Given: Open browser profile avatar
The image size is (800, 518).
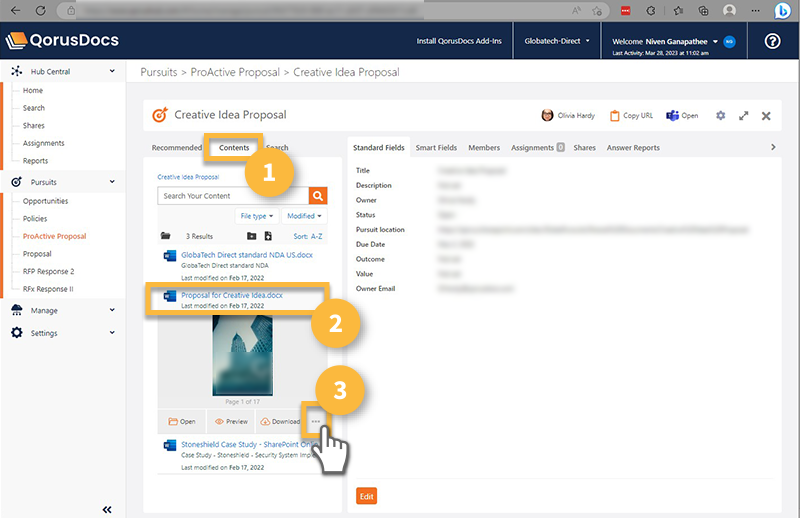Looking at the screenshot, I should tap(730, 10).
